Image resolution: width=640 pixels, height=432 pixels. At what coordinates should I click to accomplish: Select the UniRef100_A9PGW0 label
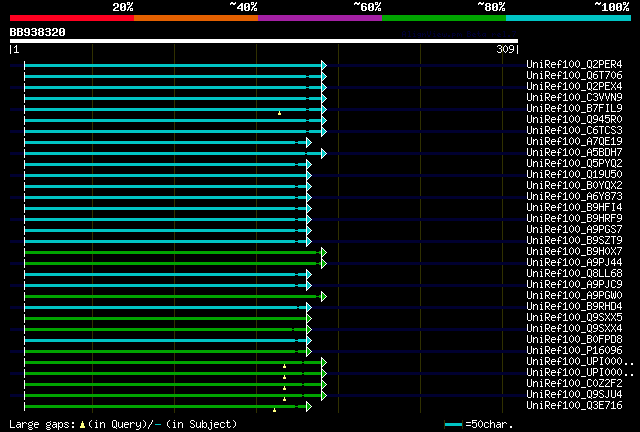point(574,296)
